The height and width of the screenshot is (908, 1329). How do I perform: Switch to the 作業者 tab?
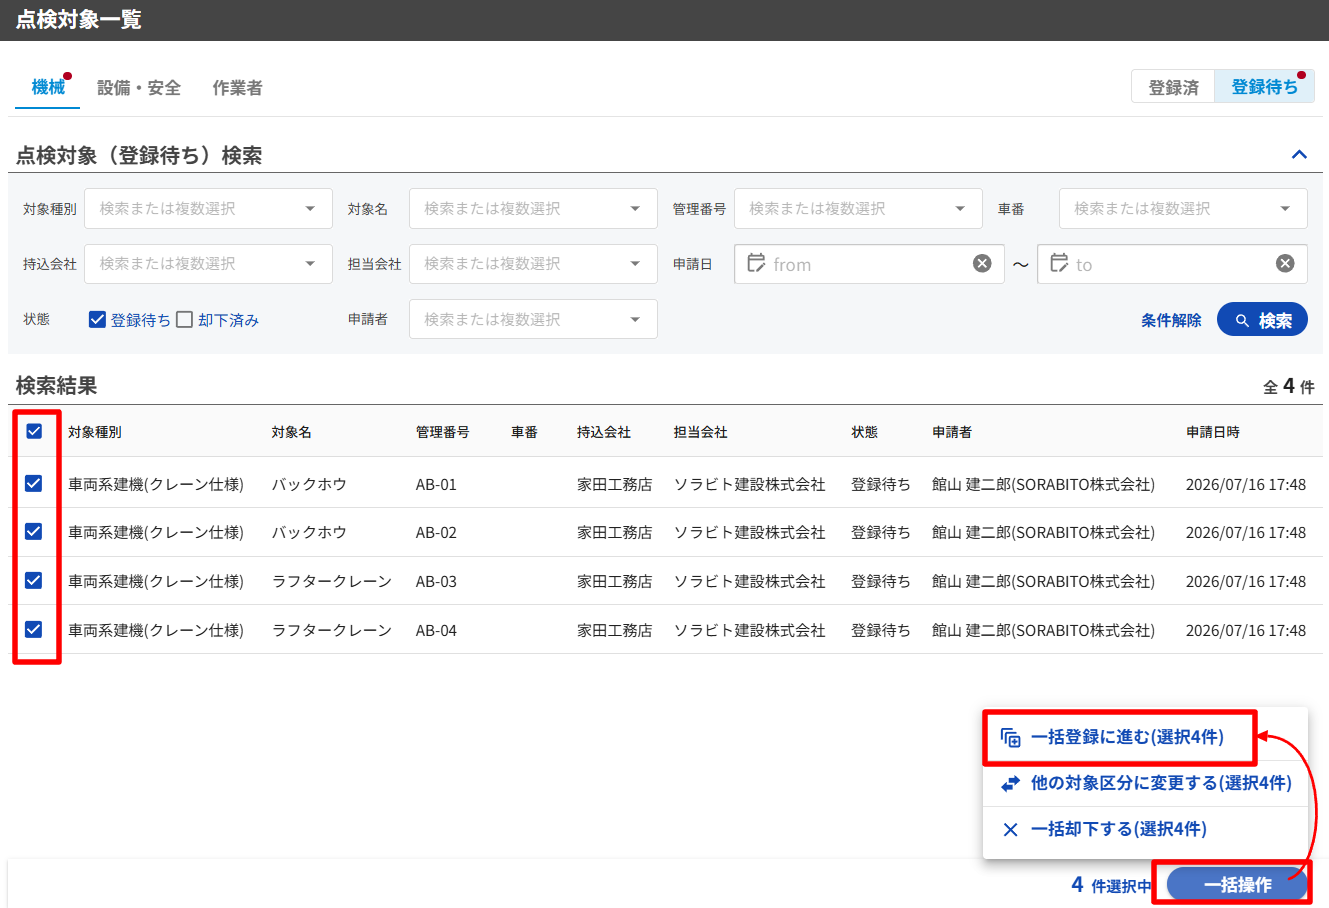pos(237,88)
